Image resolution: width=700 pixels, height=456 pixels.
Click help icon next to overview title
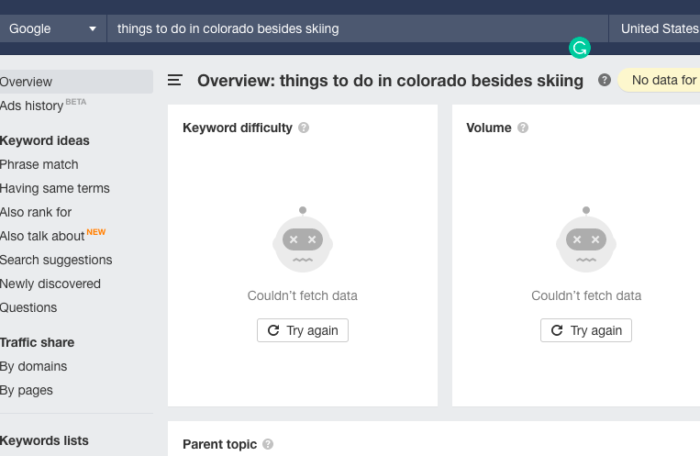pyautogui.click(x=604, y=80)
